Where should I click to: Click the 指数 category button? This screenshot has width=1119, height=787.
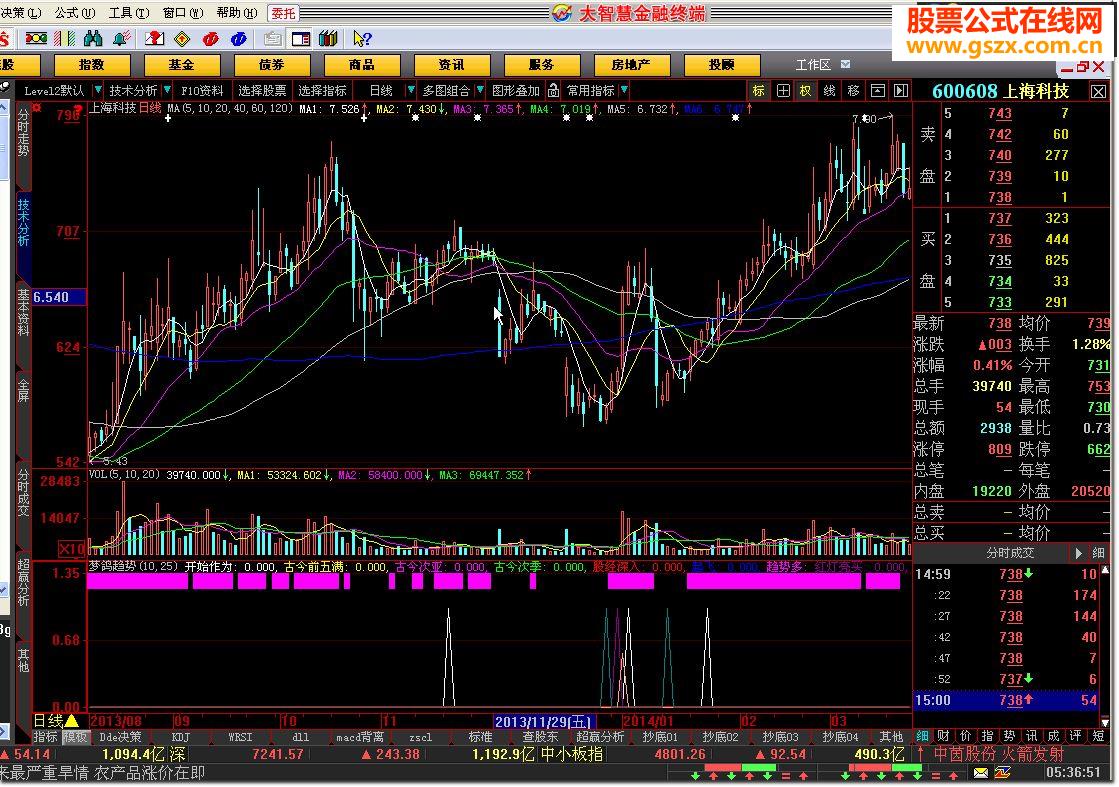point(91,65)
